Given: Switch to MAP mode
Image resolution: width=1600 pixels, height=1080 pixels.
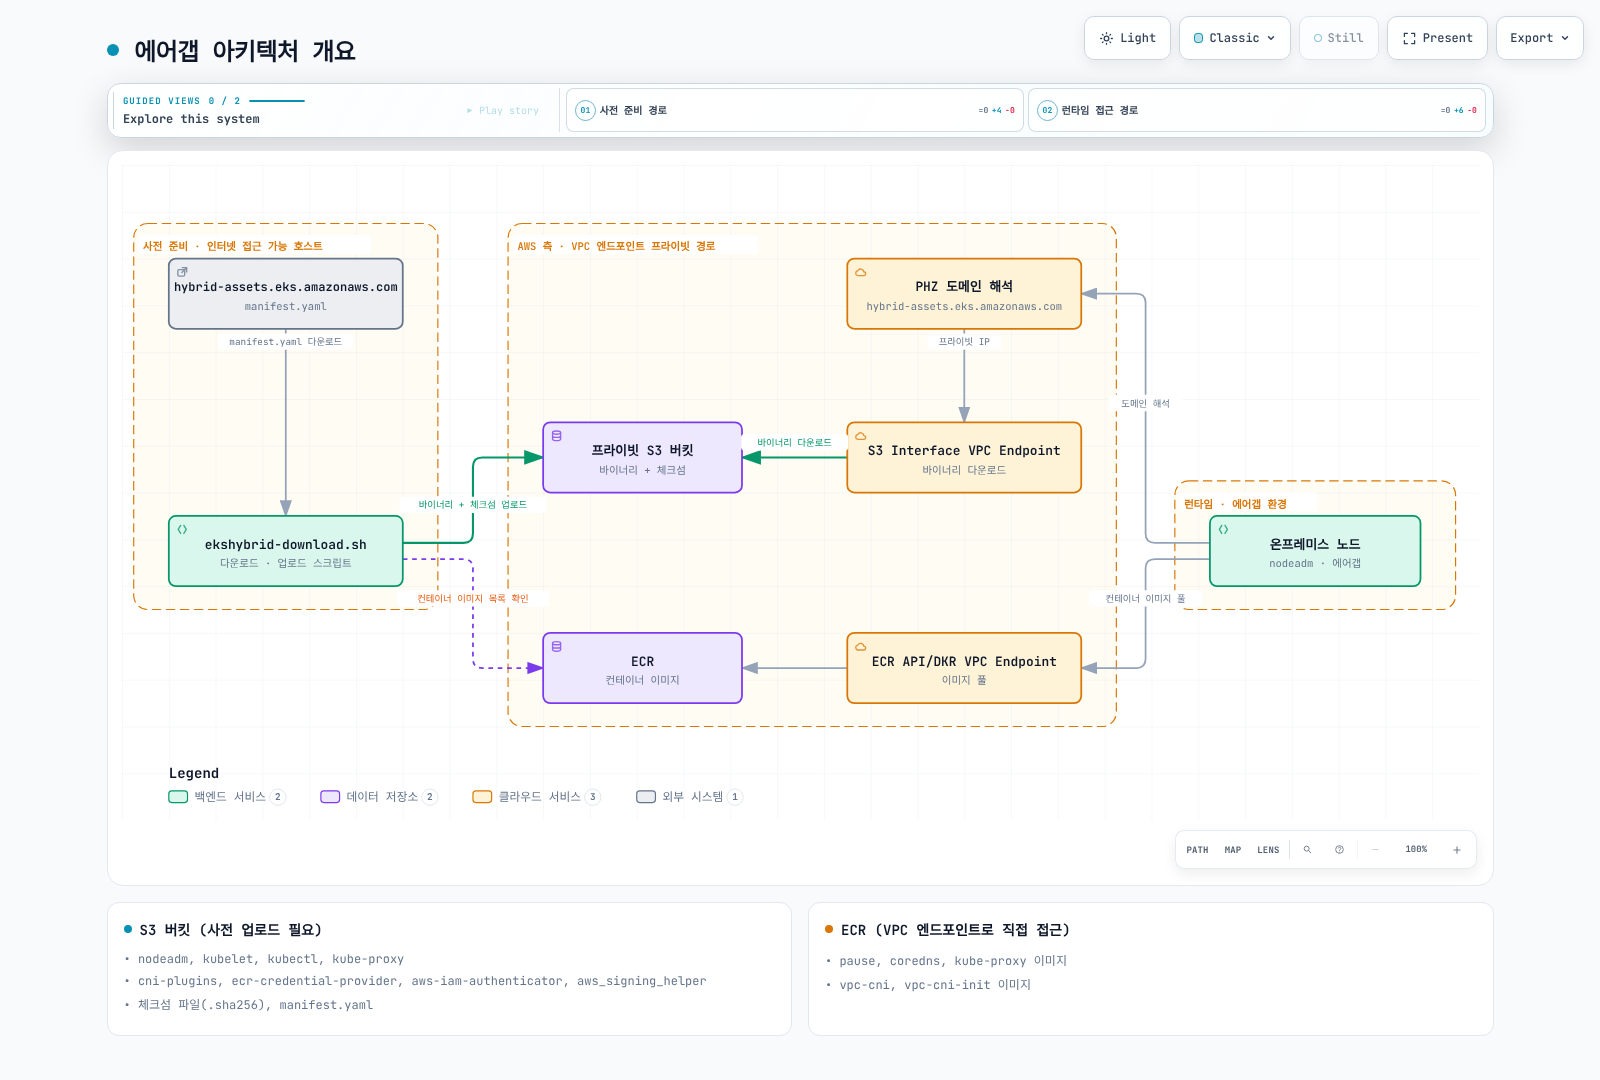Looking at the screenshot, I should point(1233,850).
